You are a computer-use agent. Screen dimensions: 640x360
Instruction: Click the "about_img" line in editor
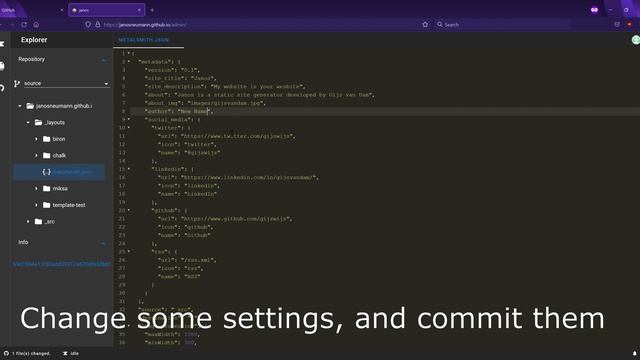[x=205, y=103]
